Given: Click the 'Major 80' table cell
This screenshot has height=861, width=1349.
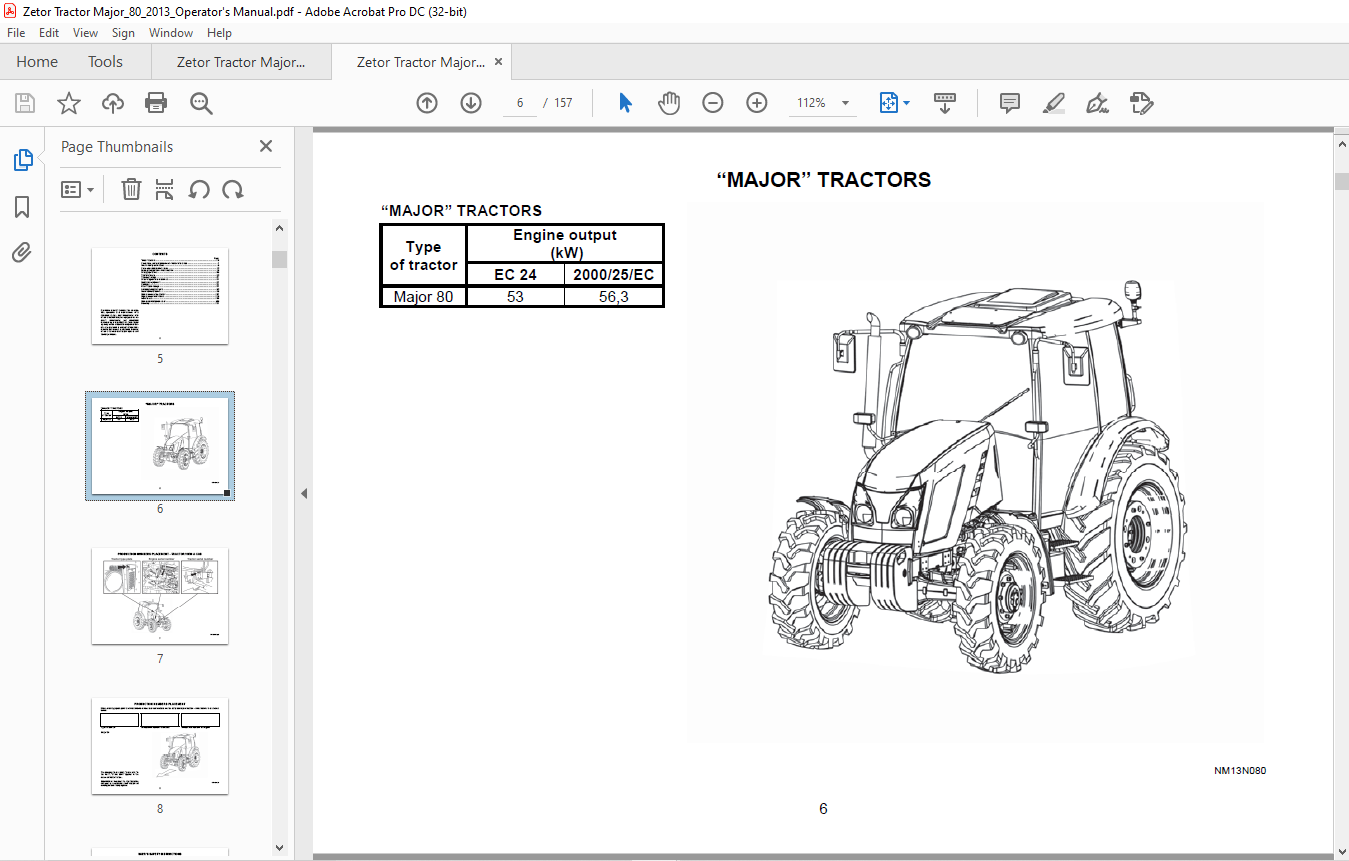Looking at the screenshot, I should point(423,297).
